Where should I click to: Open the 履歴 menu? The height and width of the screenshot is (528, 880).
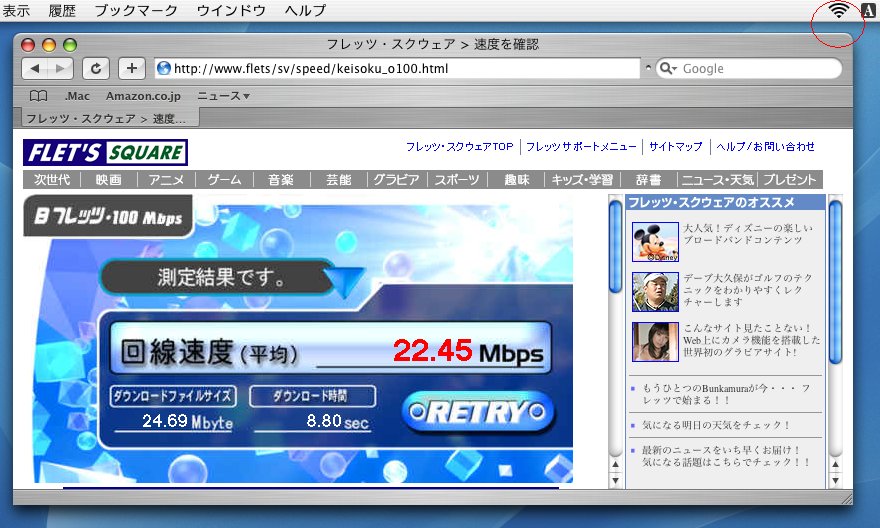click(x=62, y=10)
